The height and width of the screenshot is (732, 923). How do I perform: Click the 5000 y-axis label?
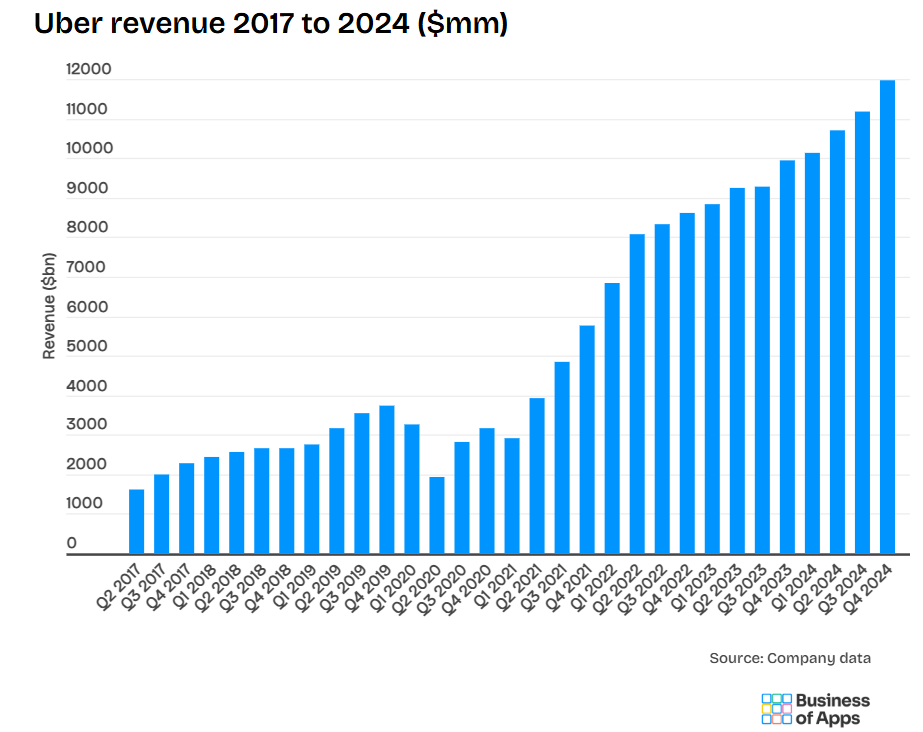click(87, 346)
